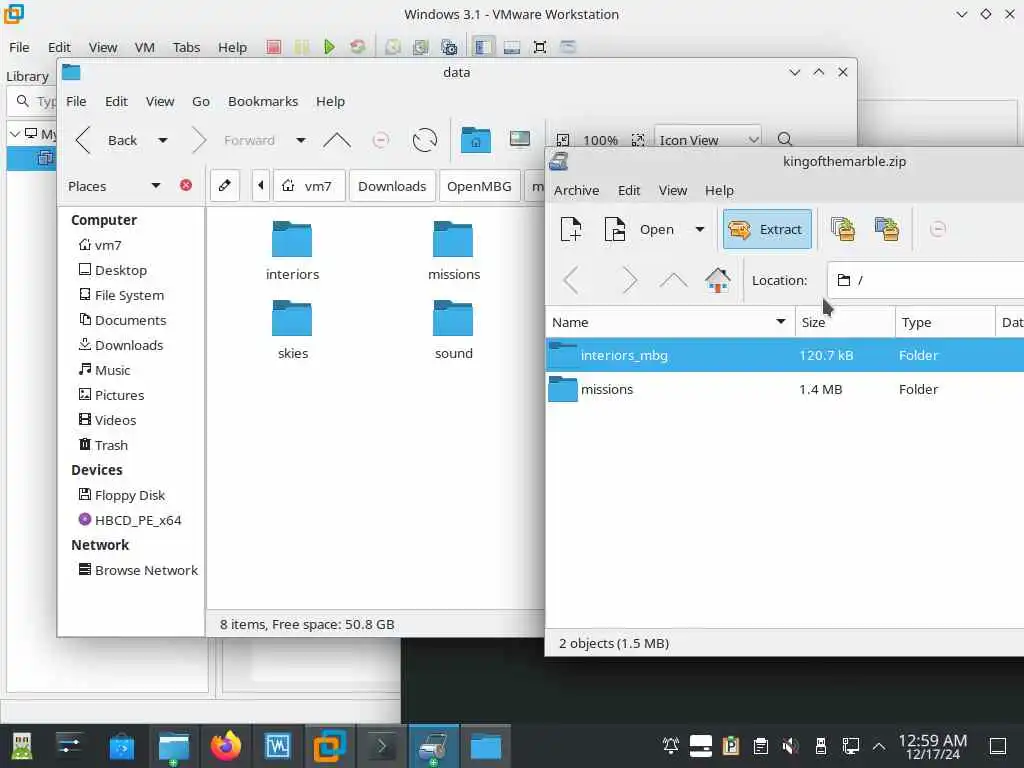Viewport: 1024px width, 768px height.
Task: Open the VM menu in VMware
Action: 144,47
